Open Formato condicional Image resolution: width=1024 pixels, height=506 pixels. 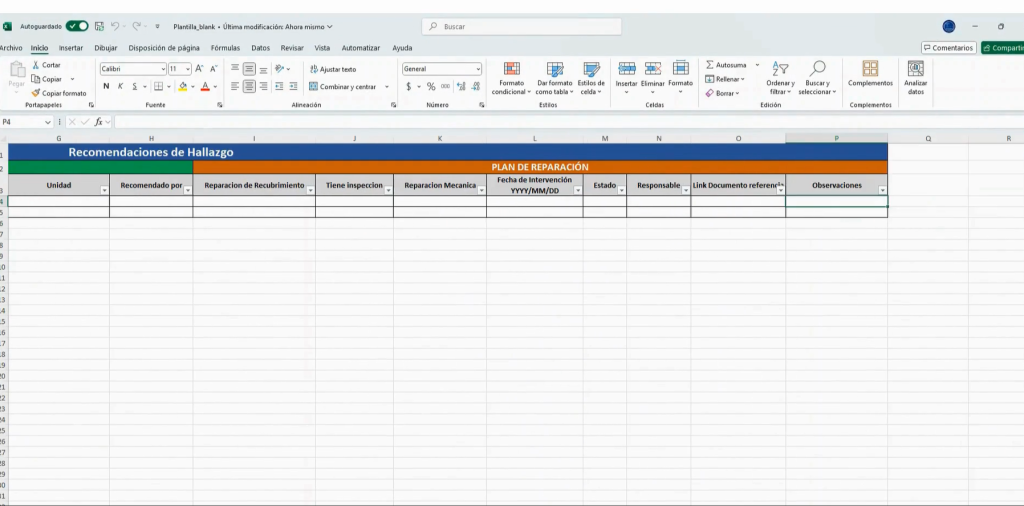511,69
